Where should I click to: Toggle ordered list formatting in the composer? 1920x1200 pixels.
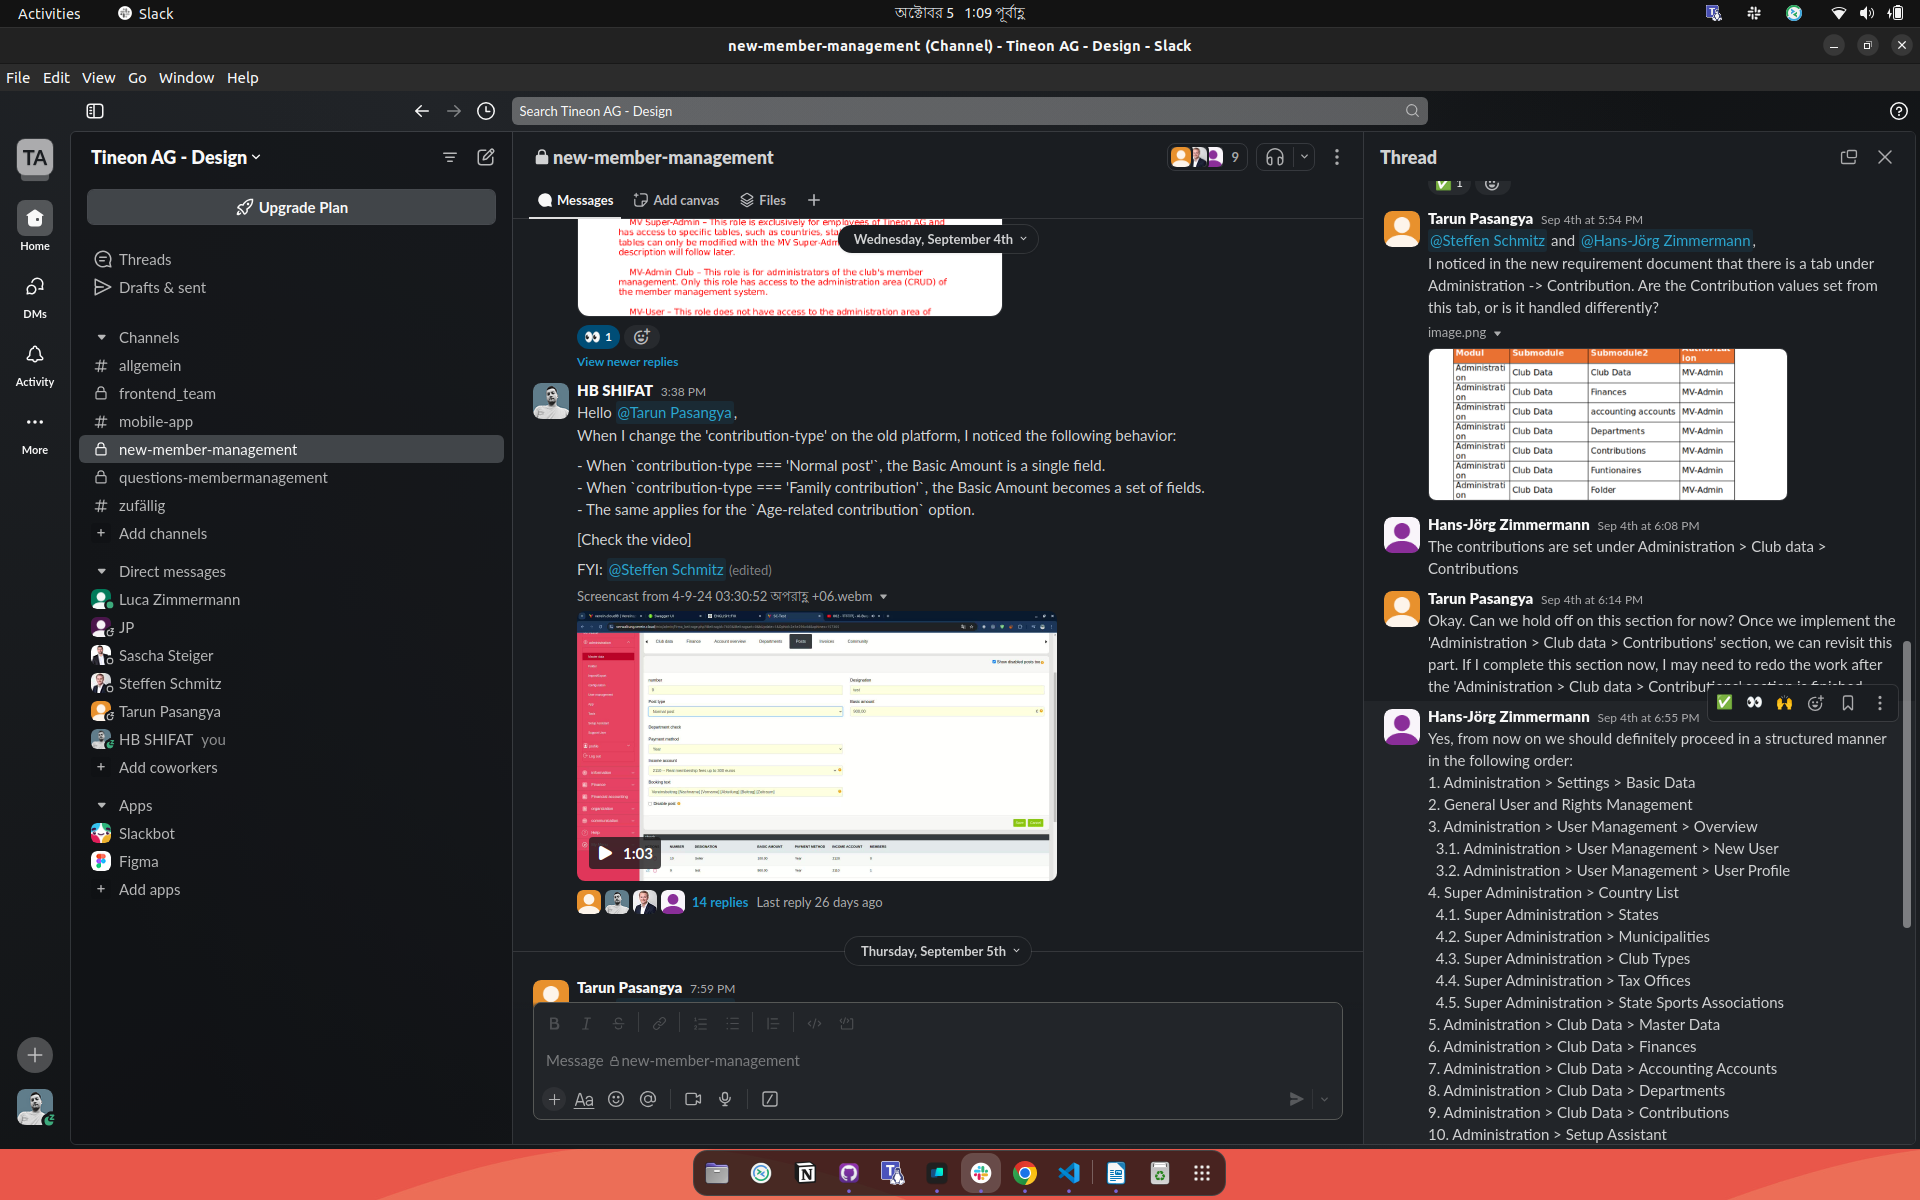coord(700,1023)
